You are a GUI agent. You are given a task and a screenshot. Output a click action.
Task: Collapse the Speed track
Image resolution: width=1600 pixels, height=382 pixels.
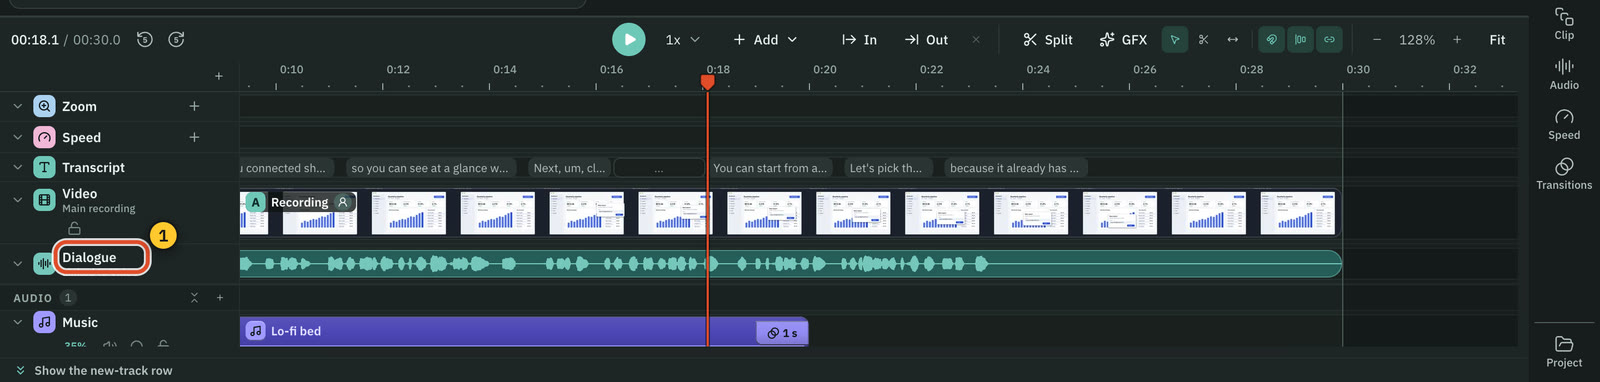click(x=17, y=137)
